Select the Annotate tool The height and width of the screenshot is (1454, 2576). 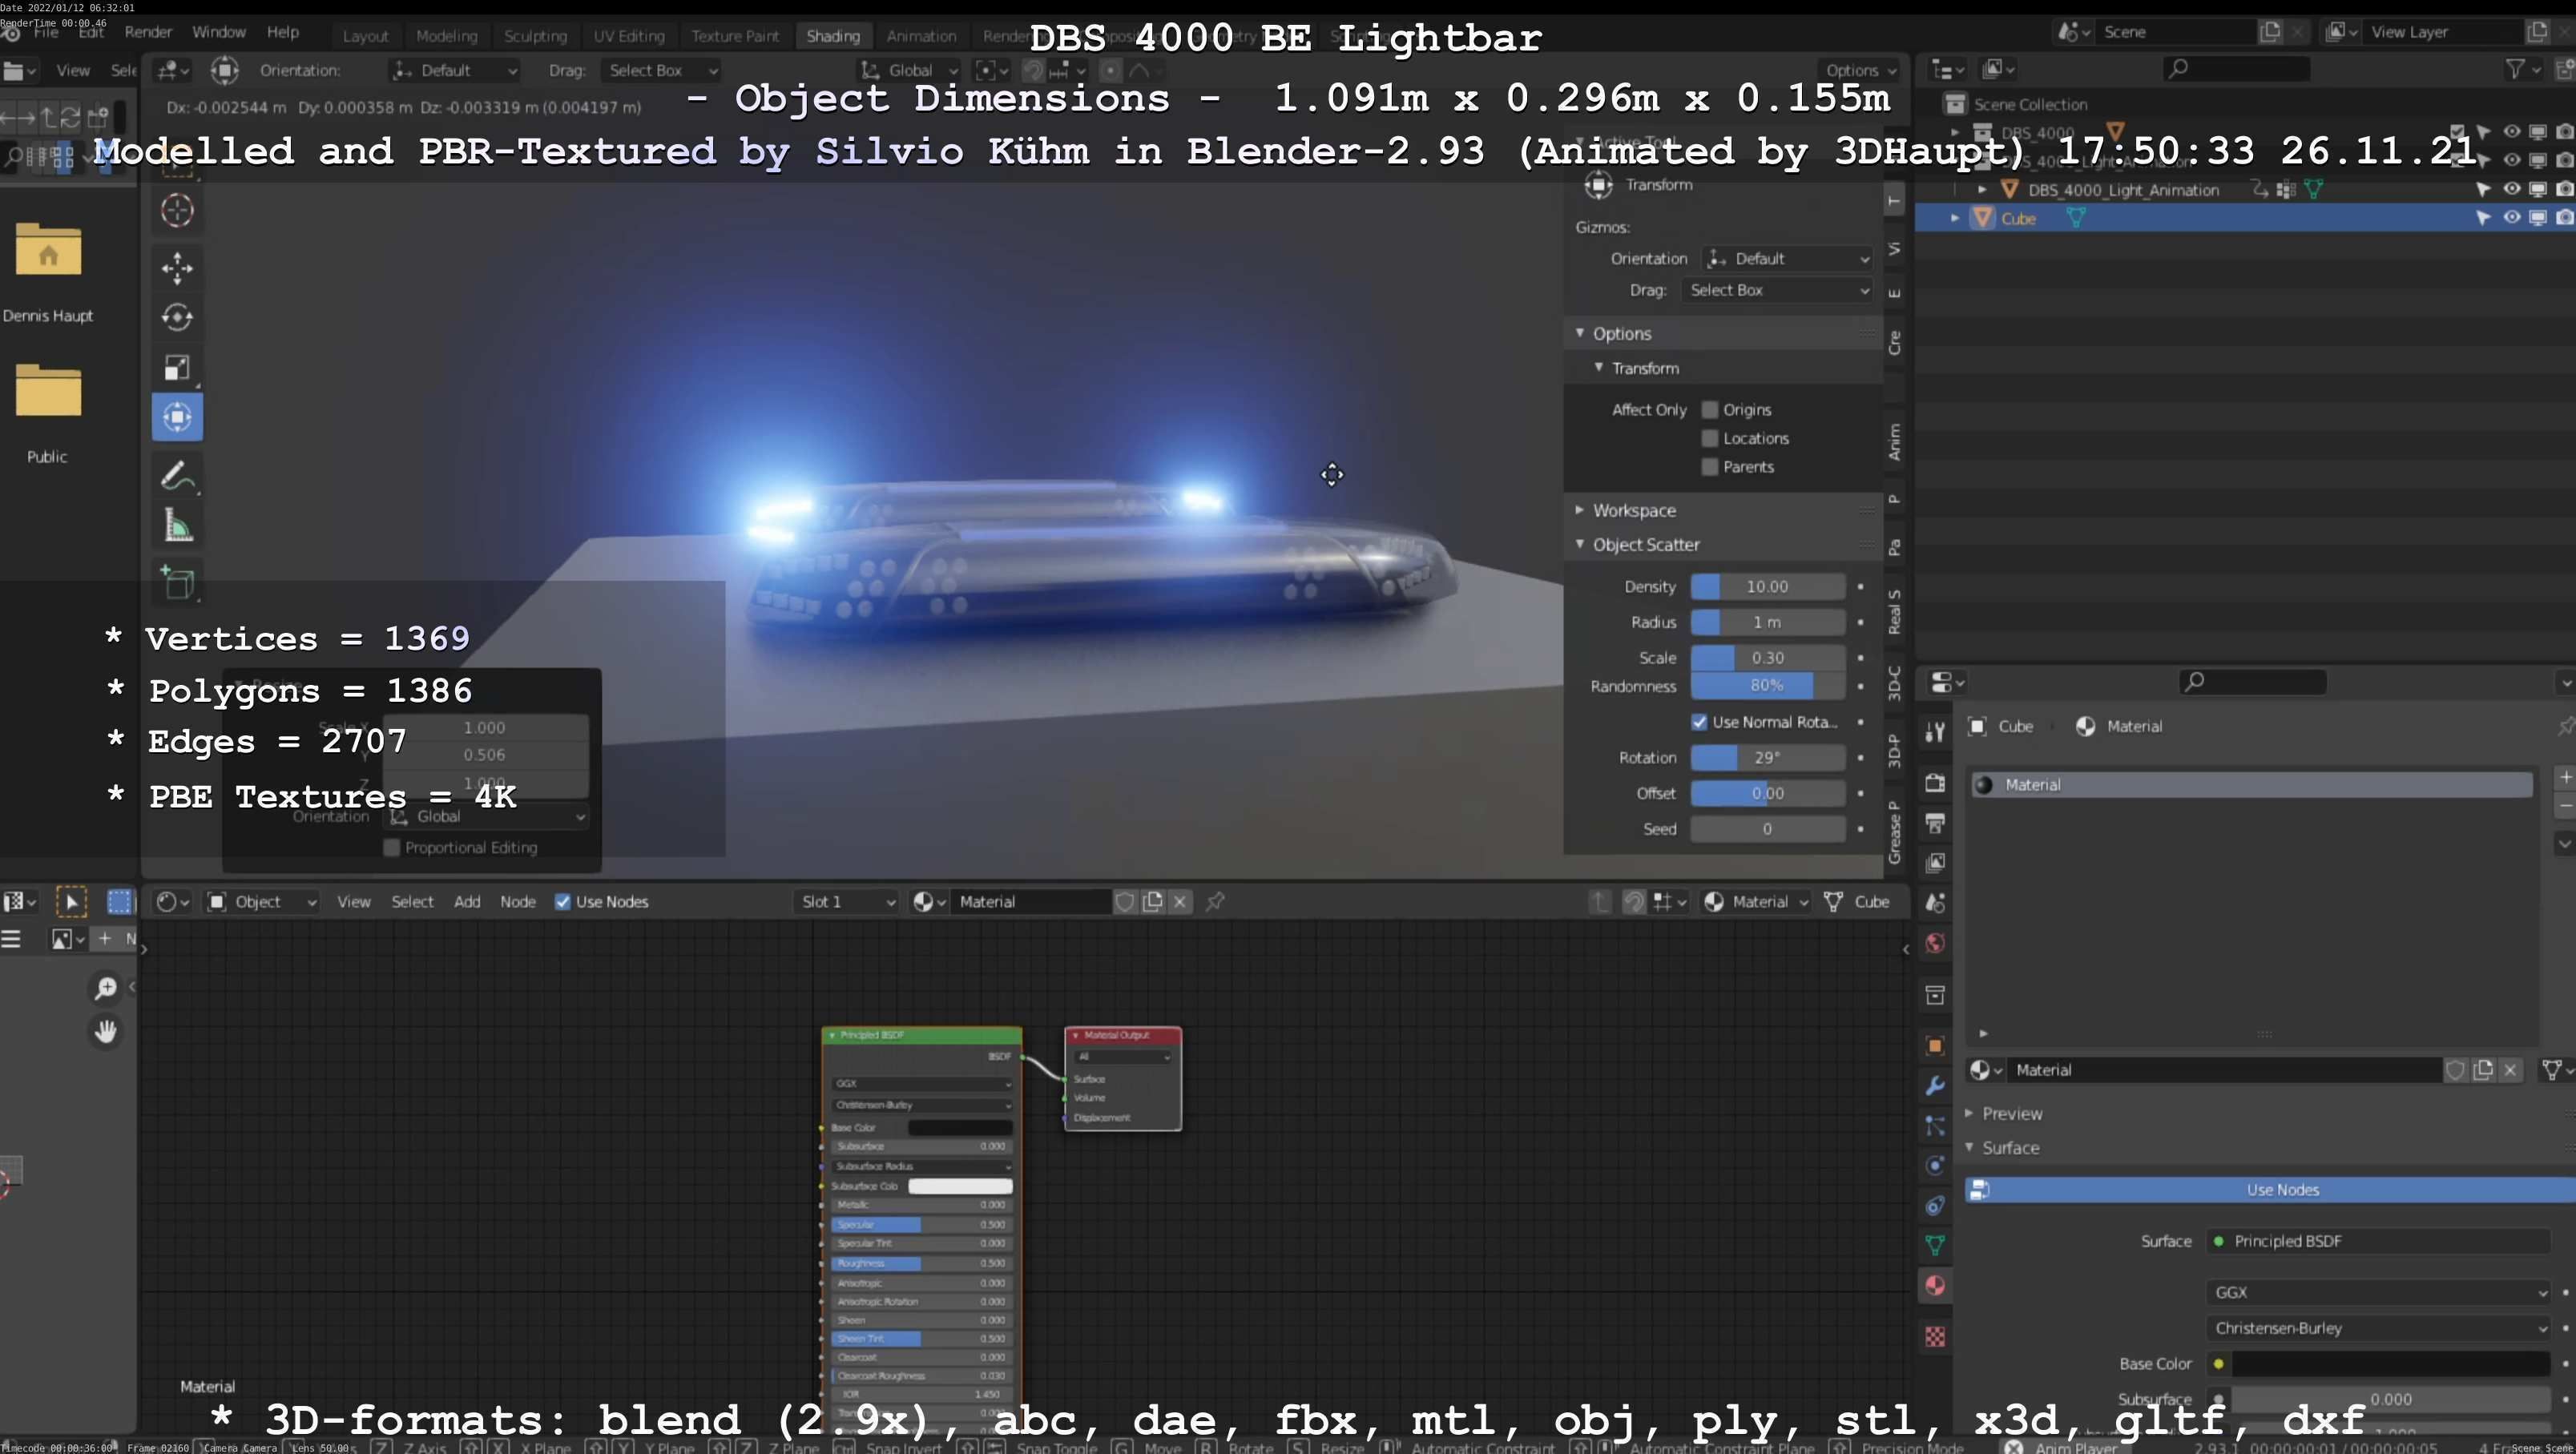click(177, 476)
